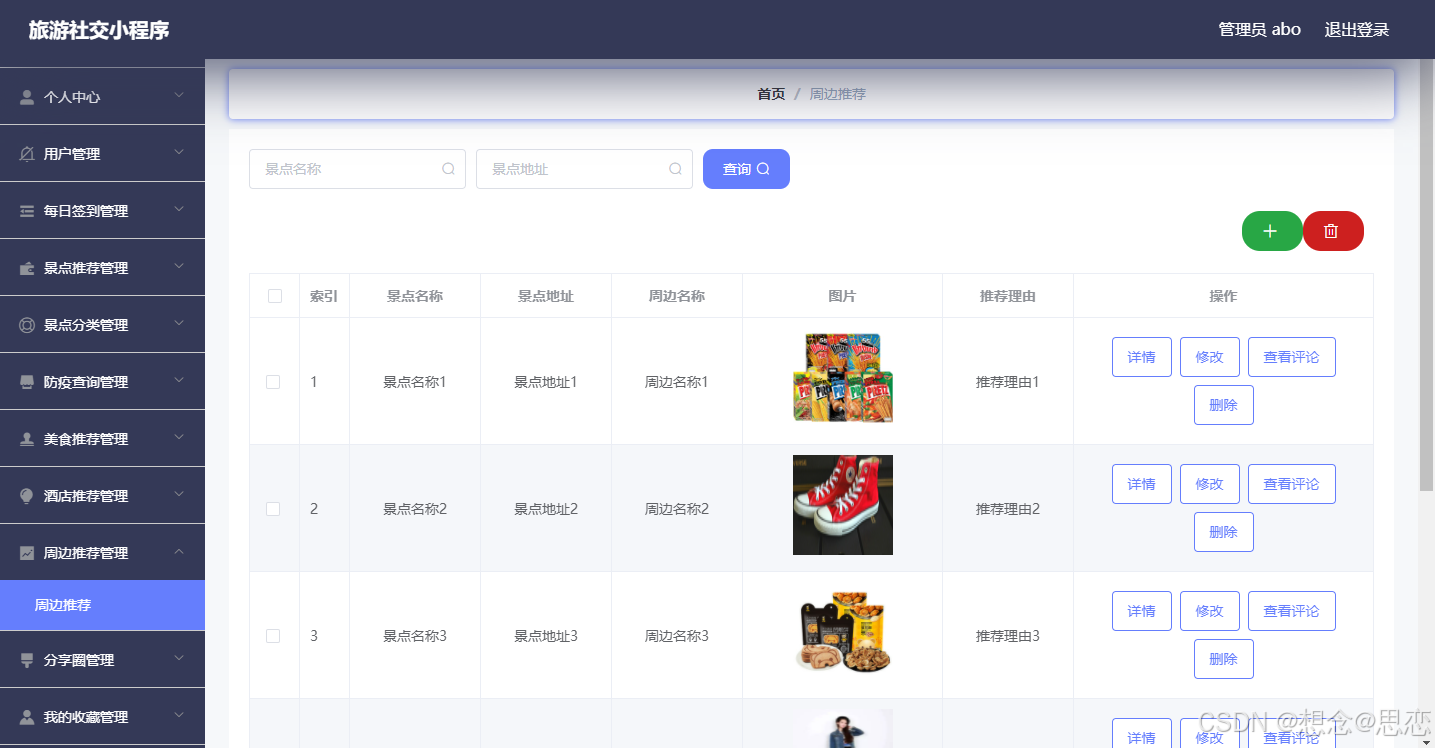1435x748 pixels.
Task: Click 退出登录 to log out
Action: pyautogui.click(x=1357, y=30)
